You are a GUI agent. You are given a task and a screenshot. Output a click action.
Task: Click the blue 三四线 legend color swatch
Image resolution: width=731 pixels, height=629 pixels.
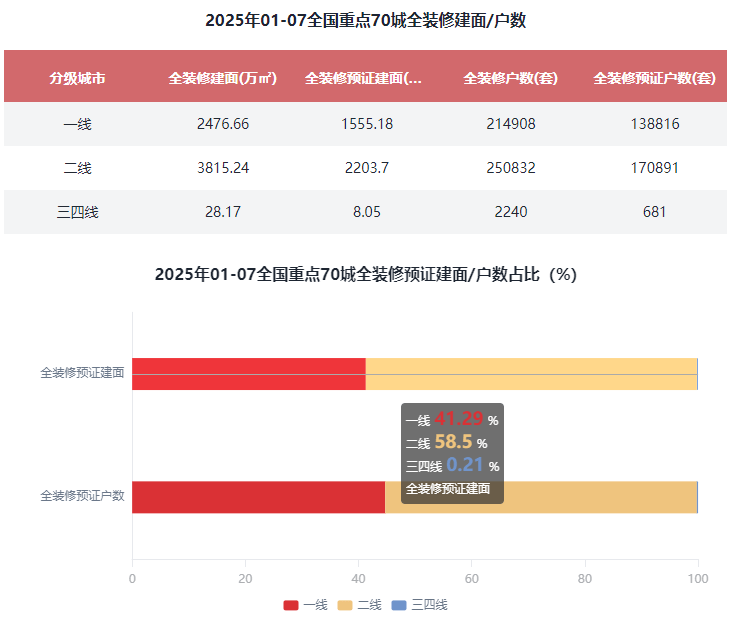[399, 605]
